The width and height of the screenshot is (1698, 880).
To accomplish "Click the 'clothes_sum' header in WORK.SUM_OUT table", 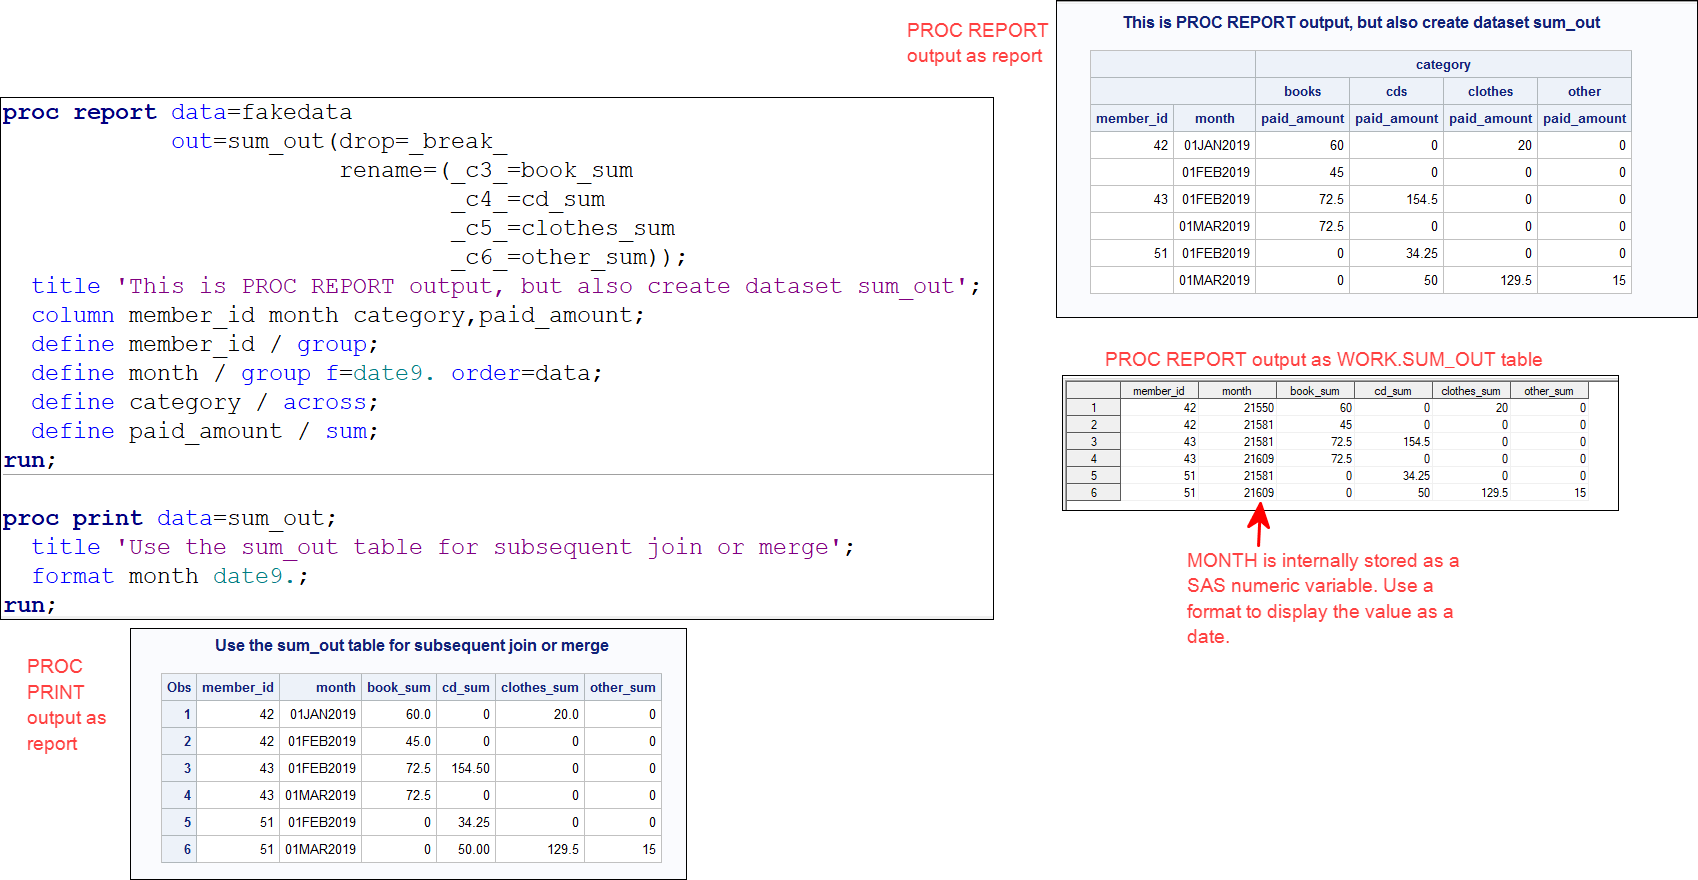I will pos(1470,391).
